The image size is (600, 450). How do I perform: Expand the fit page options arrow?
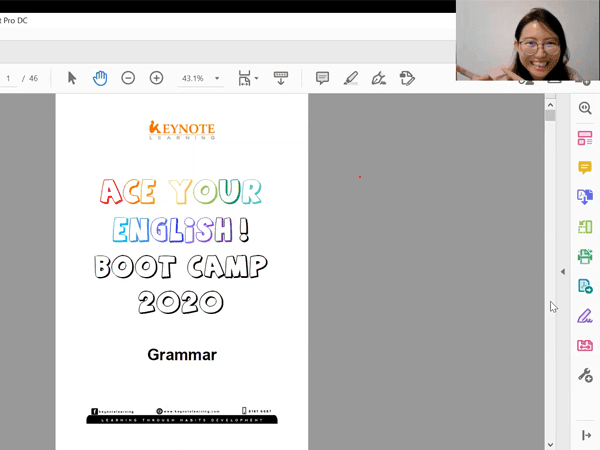point(257,78)
